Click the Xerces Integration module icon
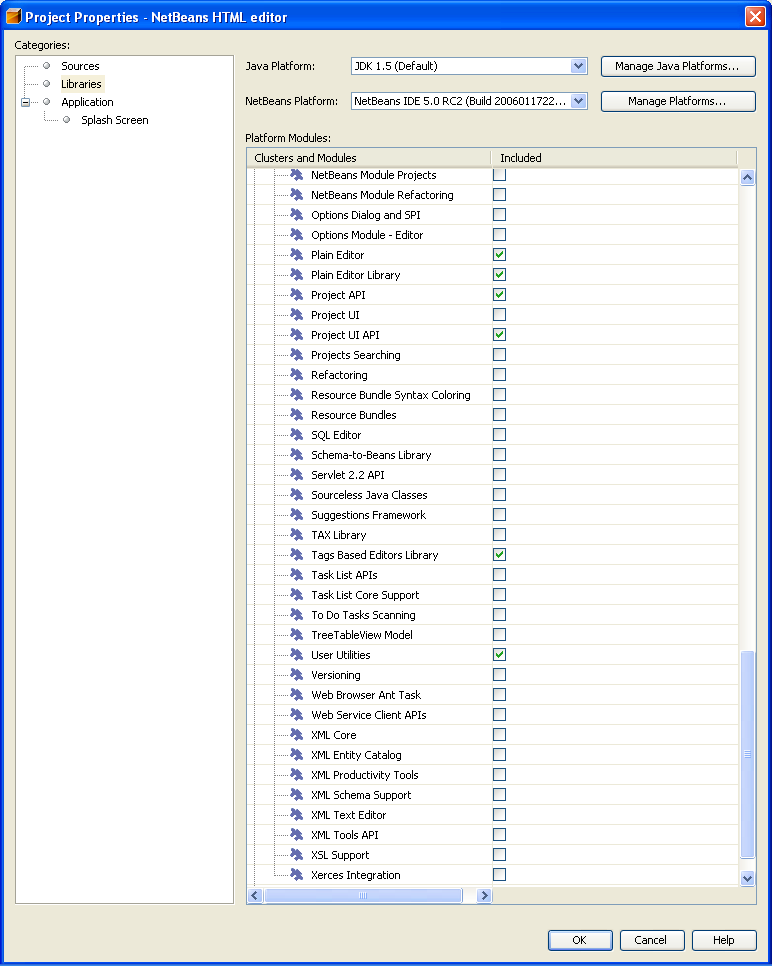The image size is (772, 966). point(297,875)
